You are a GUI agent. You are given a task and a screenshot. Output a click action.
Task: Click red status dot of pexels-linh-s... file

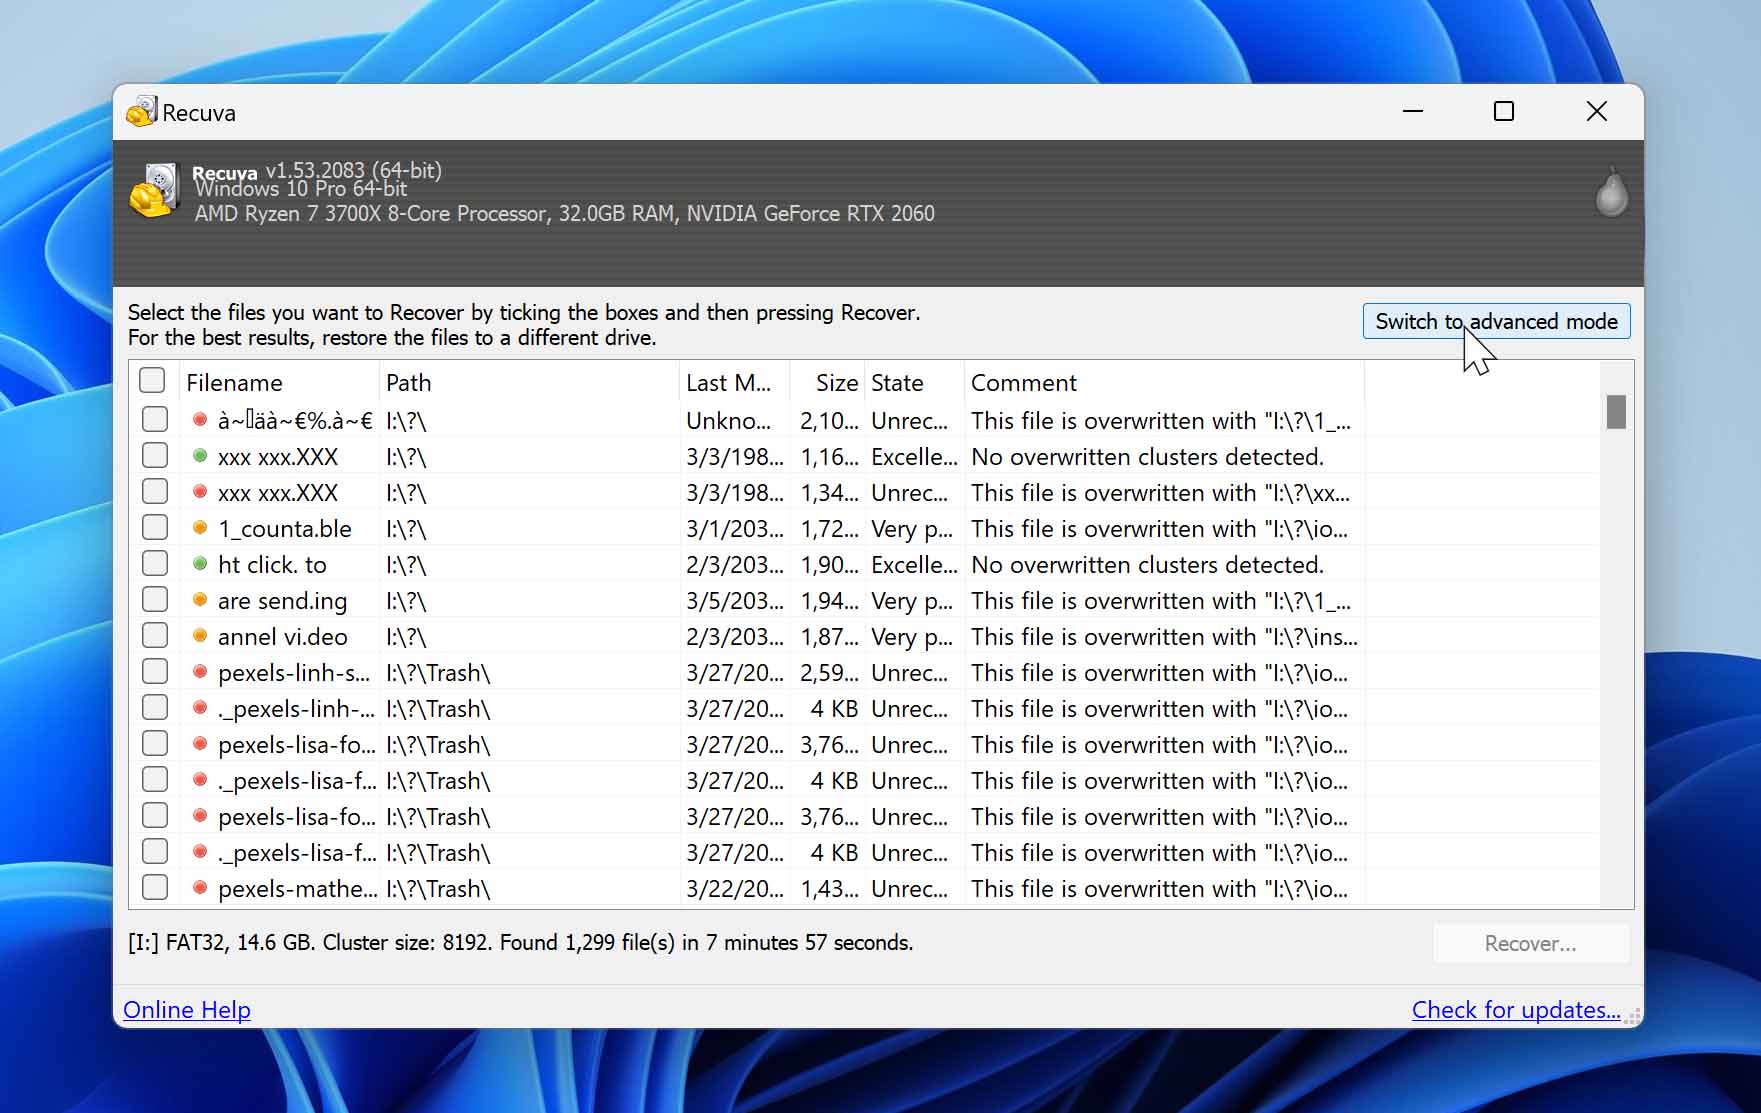(200, 672)
